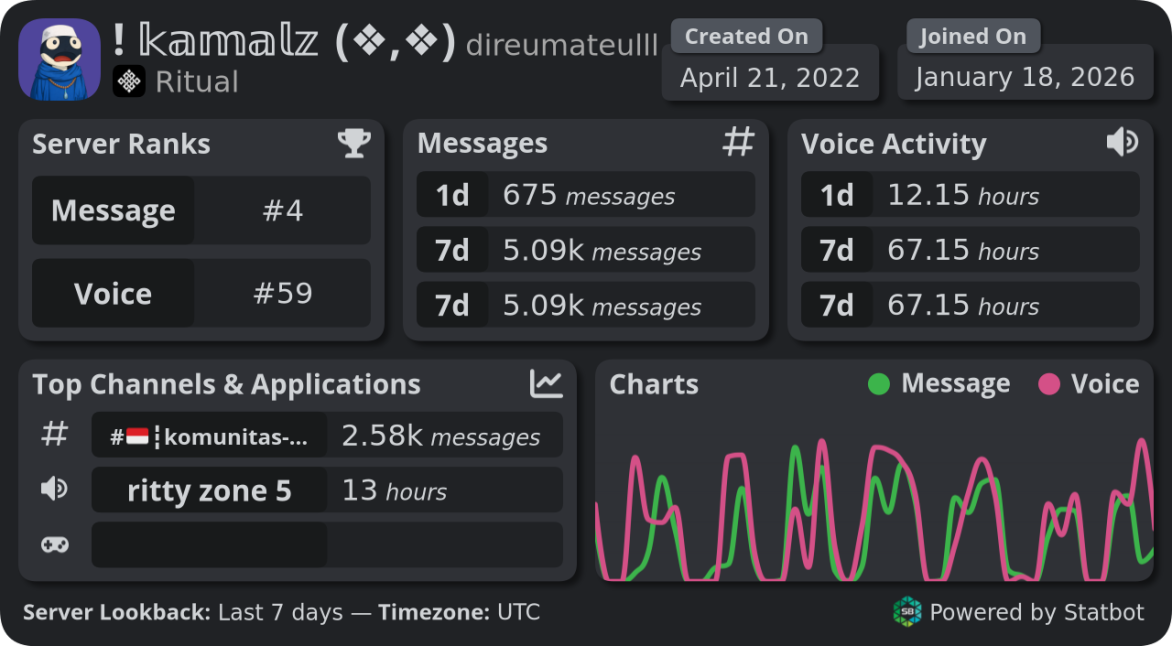Click the green Message legend dot
This screenshot has width=1172, height=646.
[x=878, y=385]
